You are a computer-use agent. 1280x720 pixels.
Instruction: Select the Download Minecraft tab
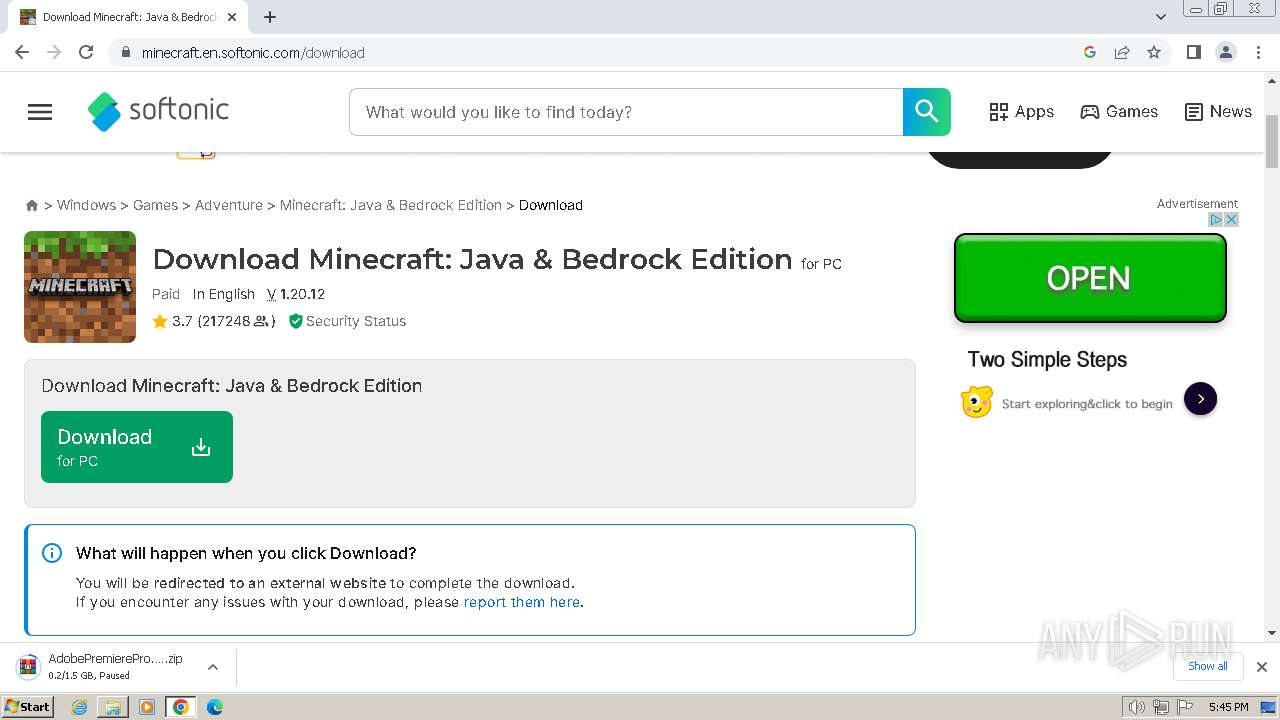(128, 17)
